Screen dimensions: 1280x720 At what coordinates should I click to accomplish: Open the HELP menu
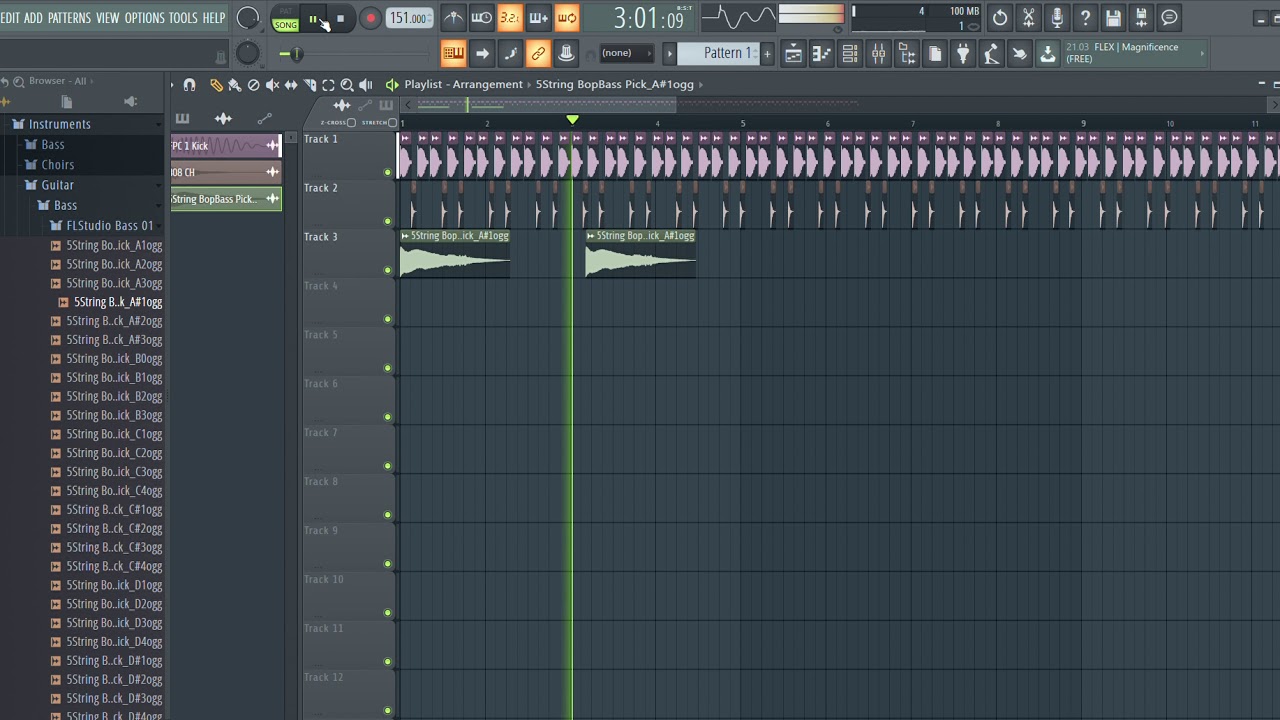(x=214, y=18)
